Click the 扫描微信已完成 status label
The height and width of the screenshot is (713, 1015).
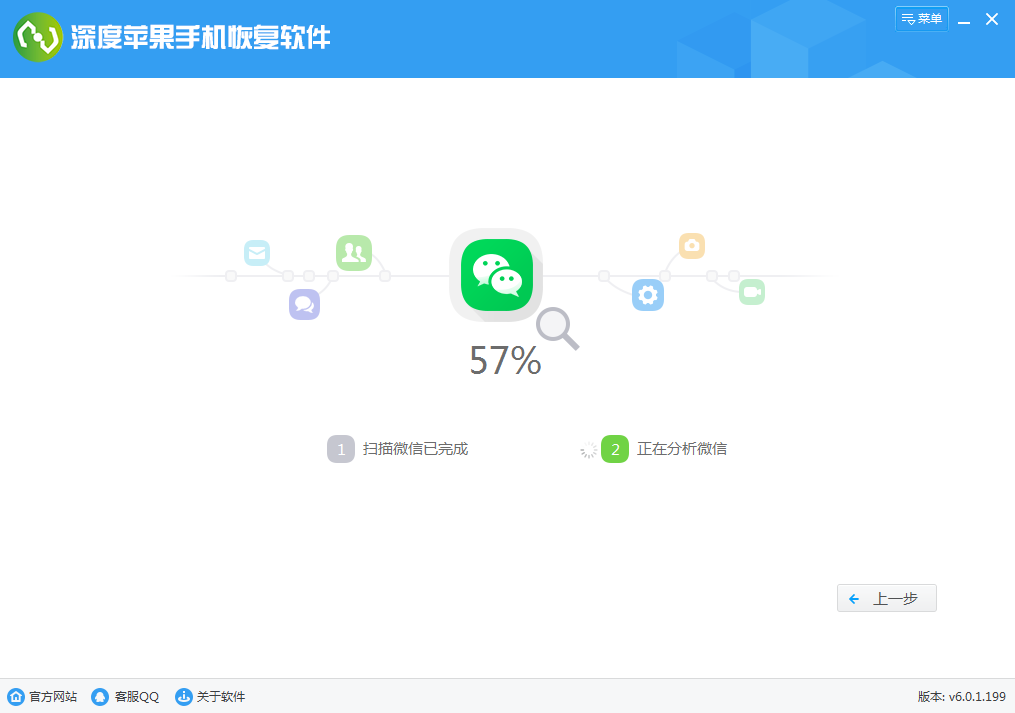pyautogui.click(x=415, y=449)
